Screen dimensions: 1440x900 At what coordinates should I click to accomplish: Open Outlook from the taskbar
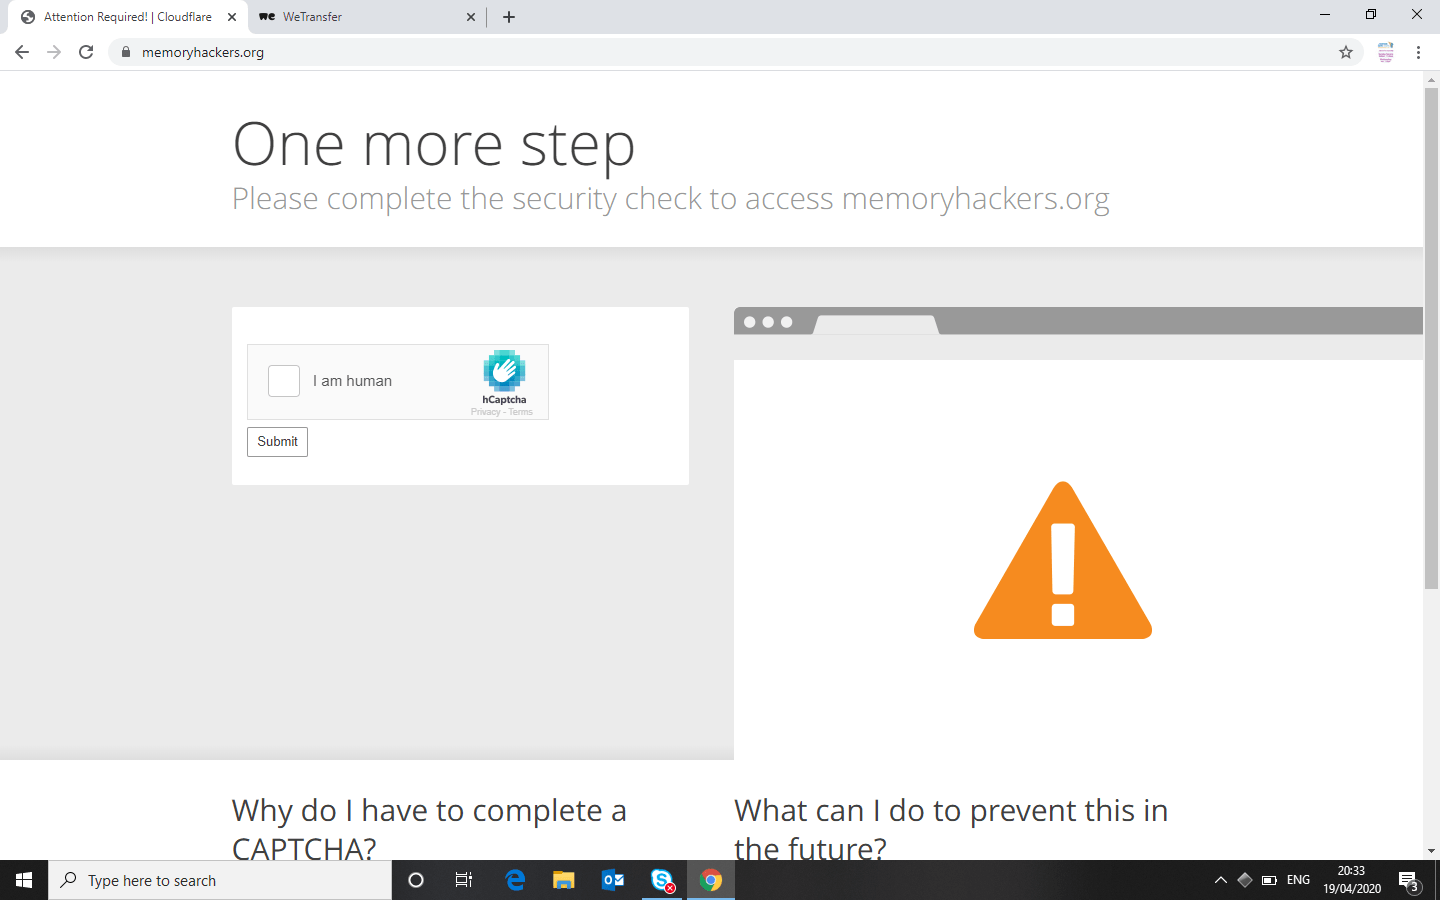(613, 880)
